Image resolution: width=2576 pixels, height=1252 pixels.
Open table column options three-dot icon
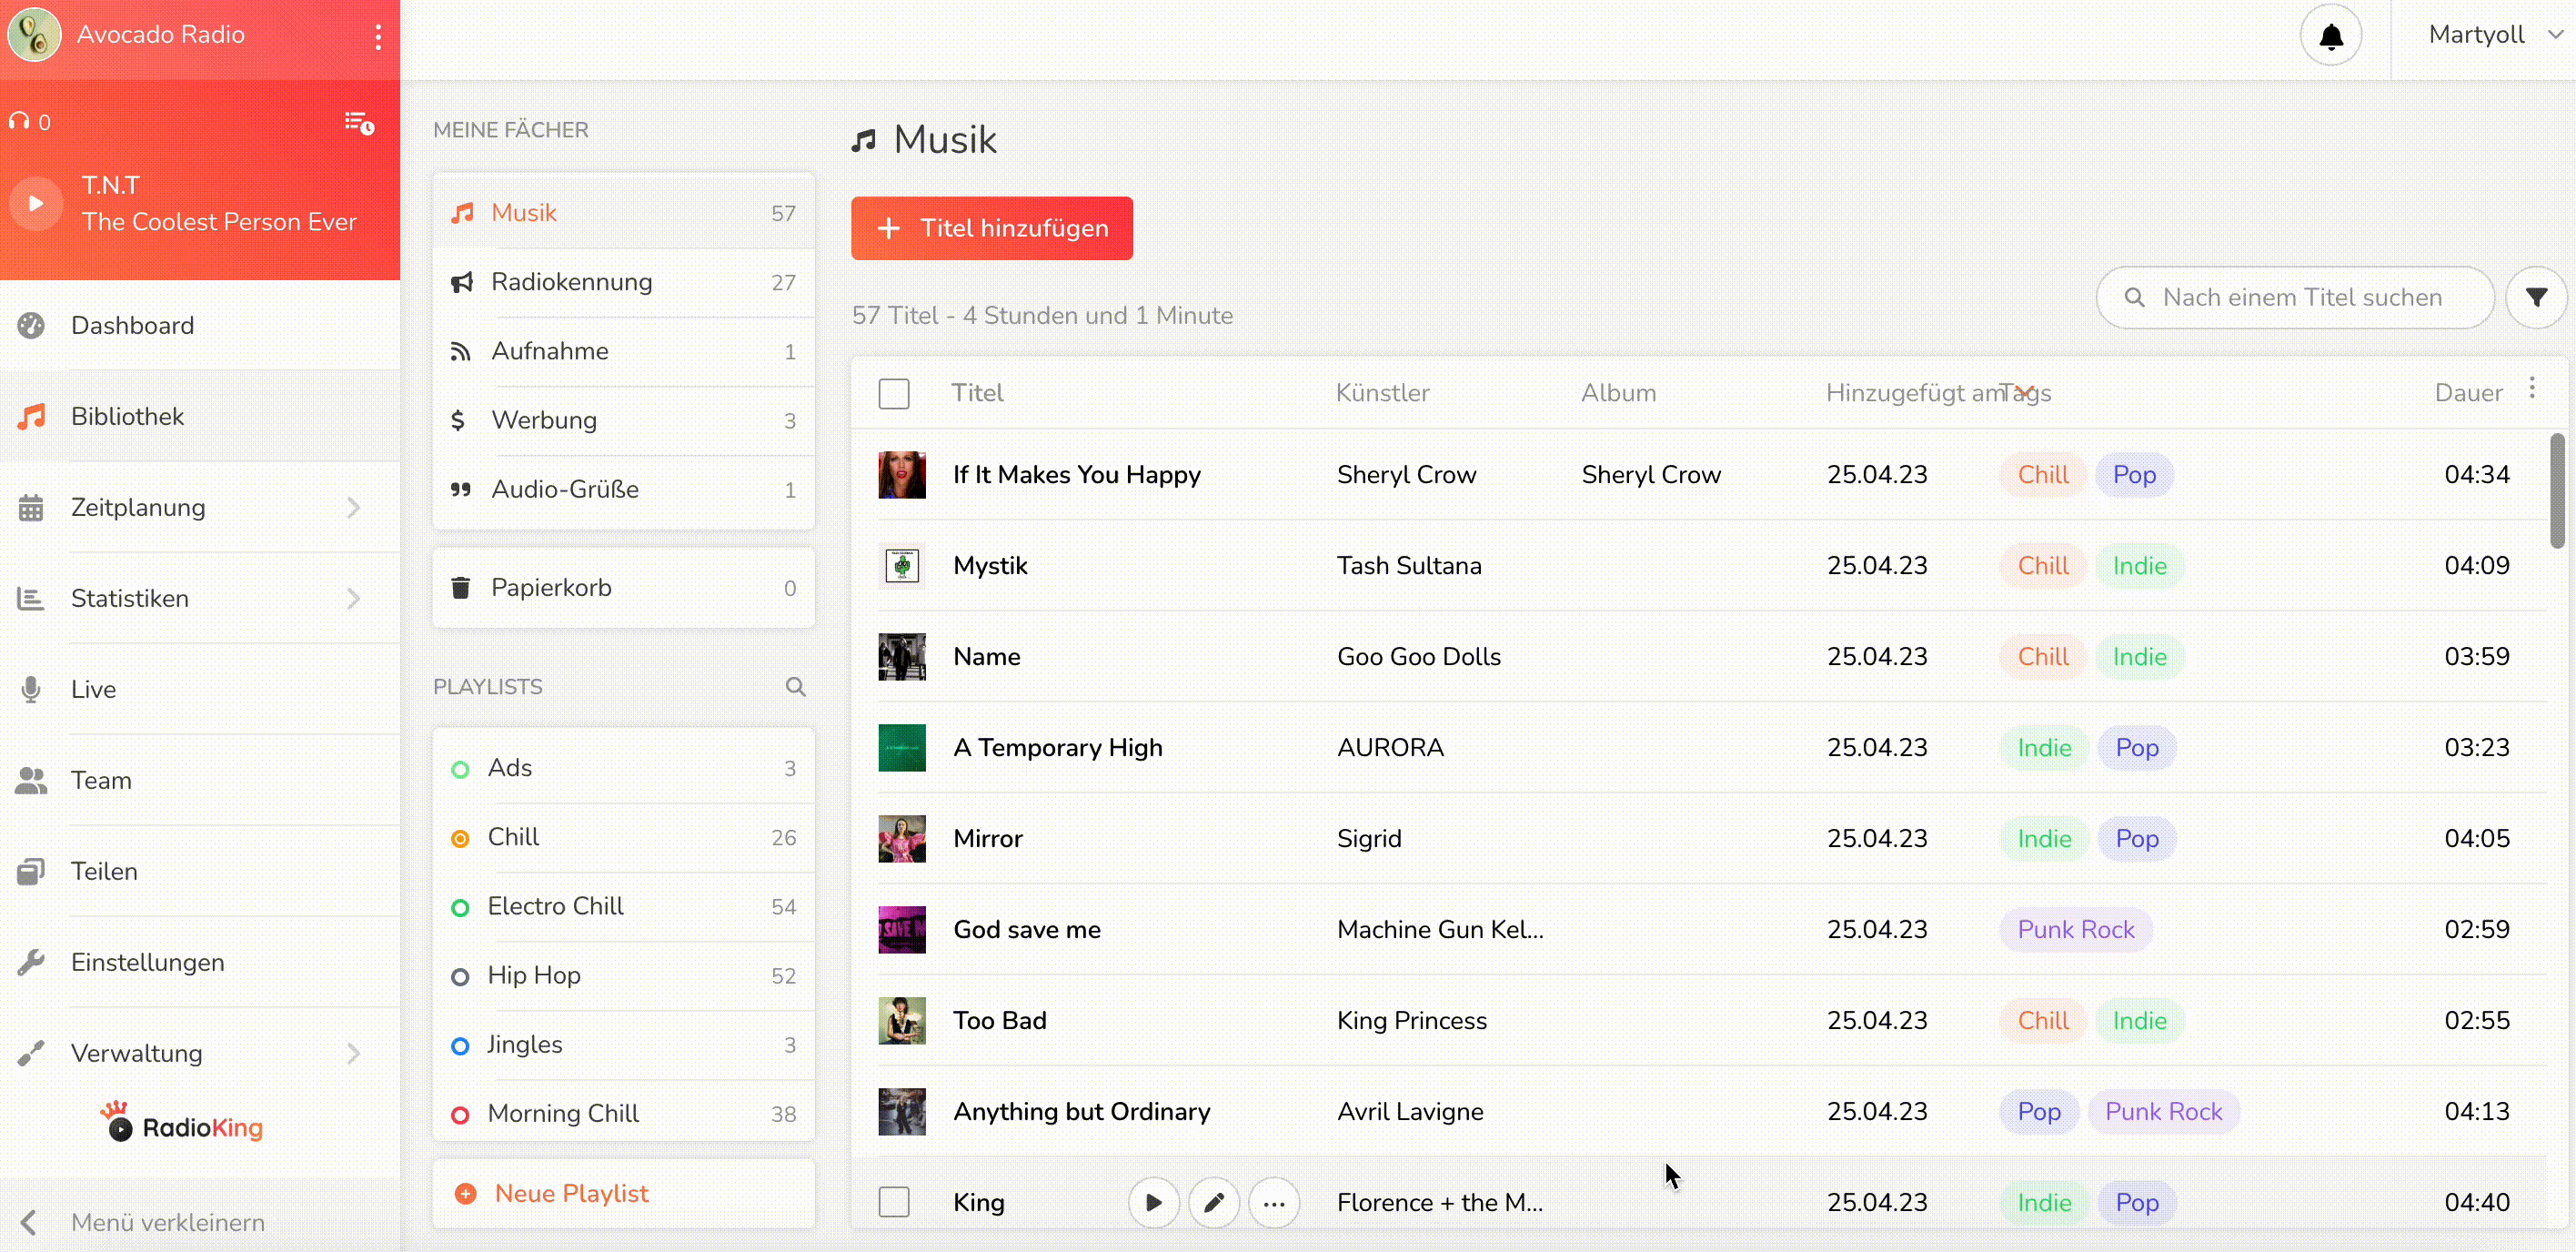[x=2532, y=388]
